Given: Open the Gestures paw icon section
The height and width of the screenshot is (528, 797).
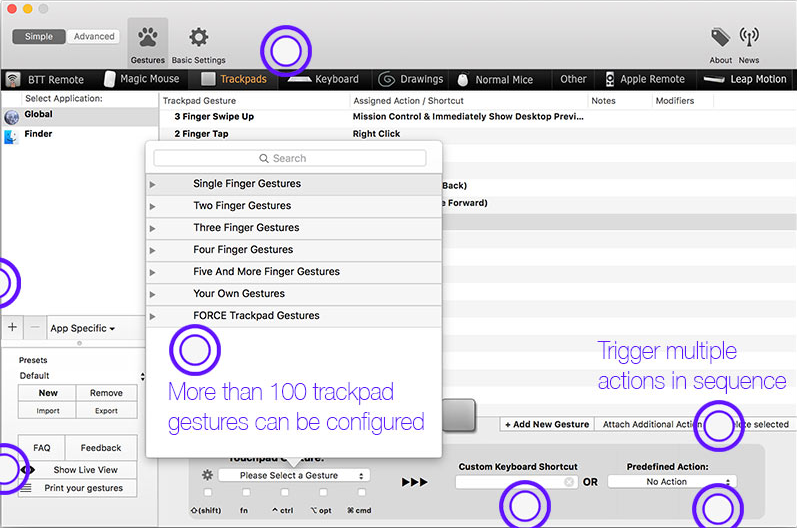Looking at the screenshot, I should tap(147, 37).
